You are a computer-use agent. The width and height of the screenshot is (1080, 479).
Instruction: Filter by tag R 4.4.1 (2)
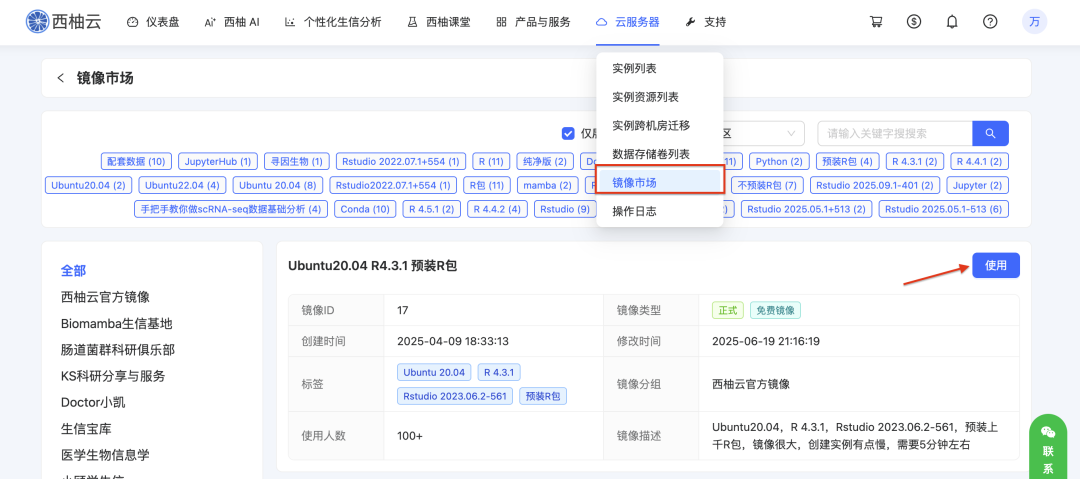(x=979, y=161)
